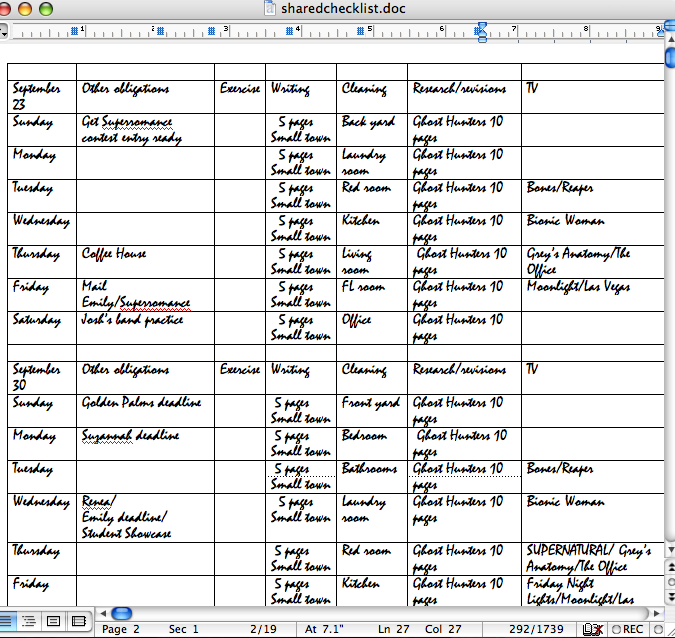Viewport: 675px width, 638px height.
Task: Click Ln 27 status bar entry
Action: point(393,629)
